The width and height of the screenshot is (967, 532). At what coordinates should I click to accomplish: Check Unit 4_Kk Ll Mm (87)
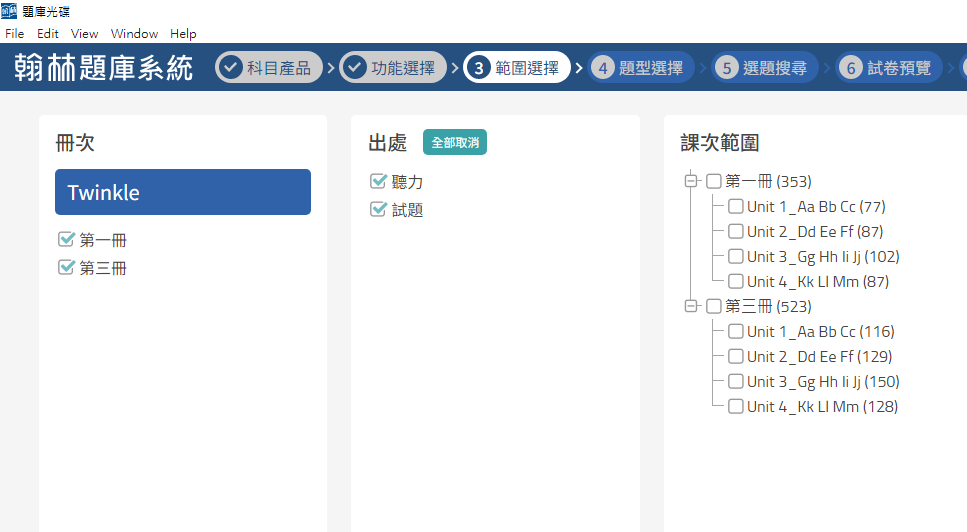[x=736, y=282]
